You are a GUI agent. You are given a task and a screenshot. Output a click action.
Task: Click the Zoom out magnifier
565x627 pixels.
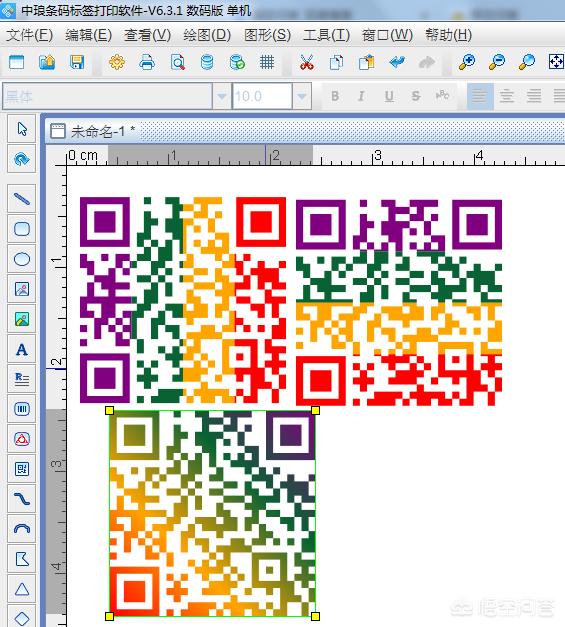pyautogui.click(x=497, y=62)
